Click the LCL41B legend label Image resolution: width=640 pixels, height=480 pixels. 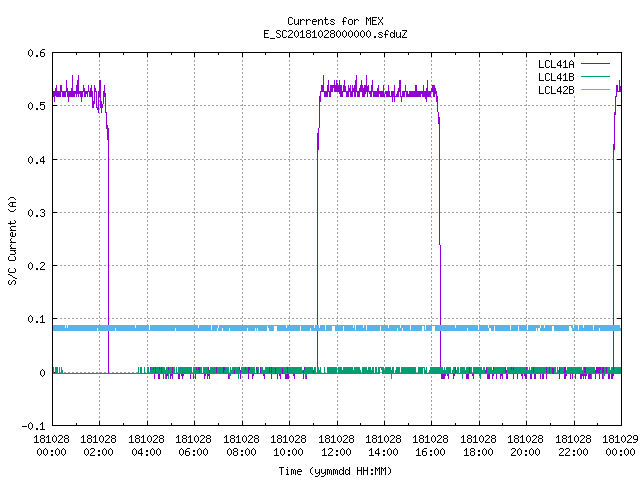click(556, 77)
